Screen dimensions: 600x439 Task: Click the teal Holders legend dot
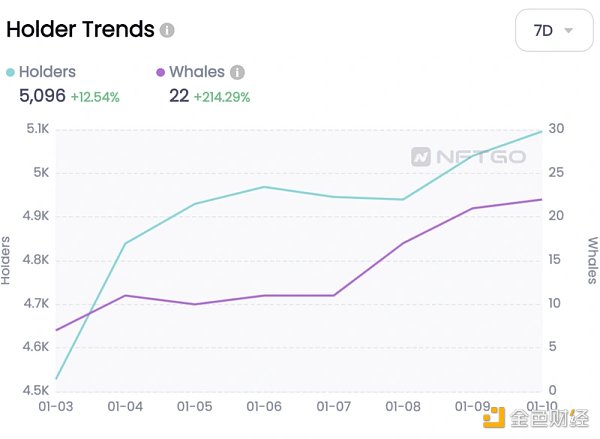[x=11, y=73]
